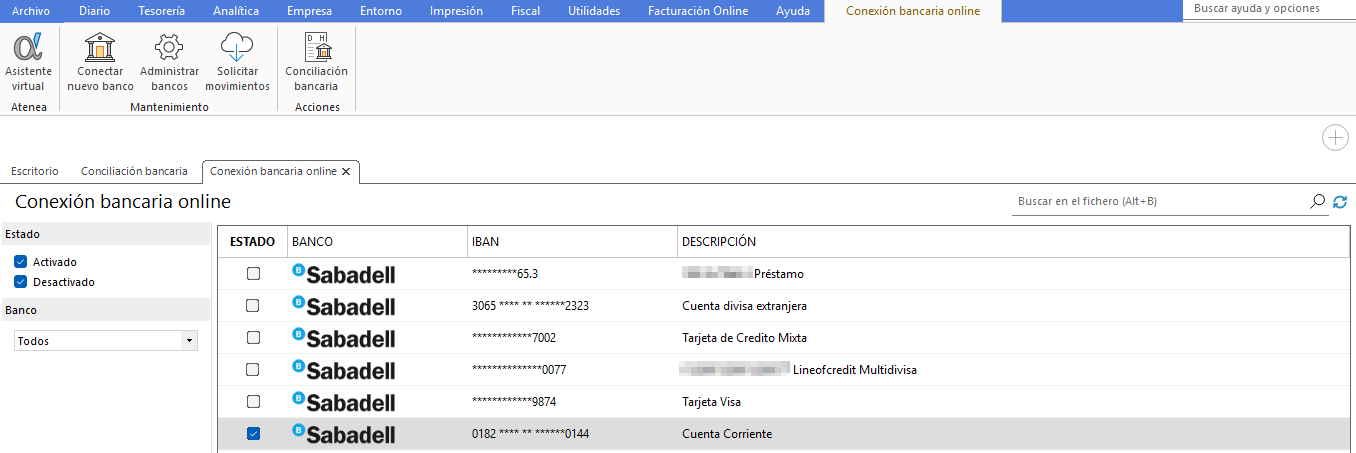Image resolution: width=1356 pixels, height=453 pixels.
Task: Disable the Cuenta Corriente checkbox
Action: (253, 434)
